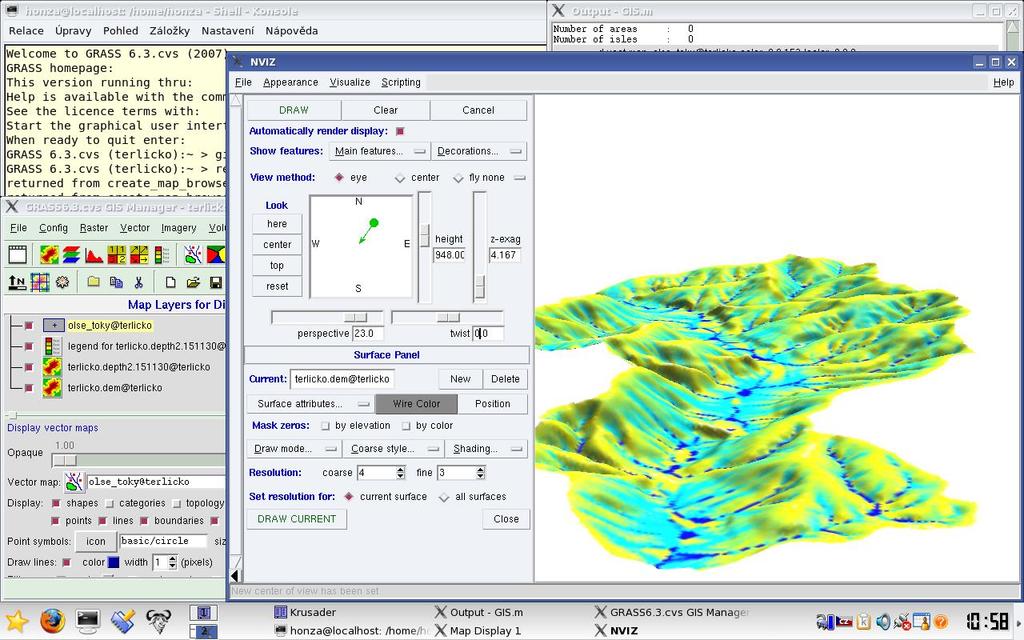The height and width of the screenshot is (640, 1024).
Task: Click Look reset button
Action: (x=277, y=287)
